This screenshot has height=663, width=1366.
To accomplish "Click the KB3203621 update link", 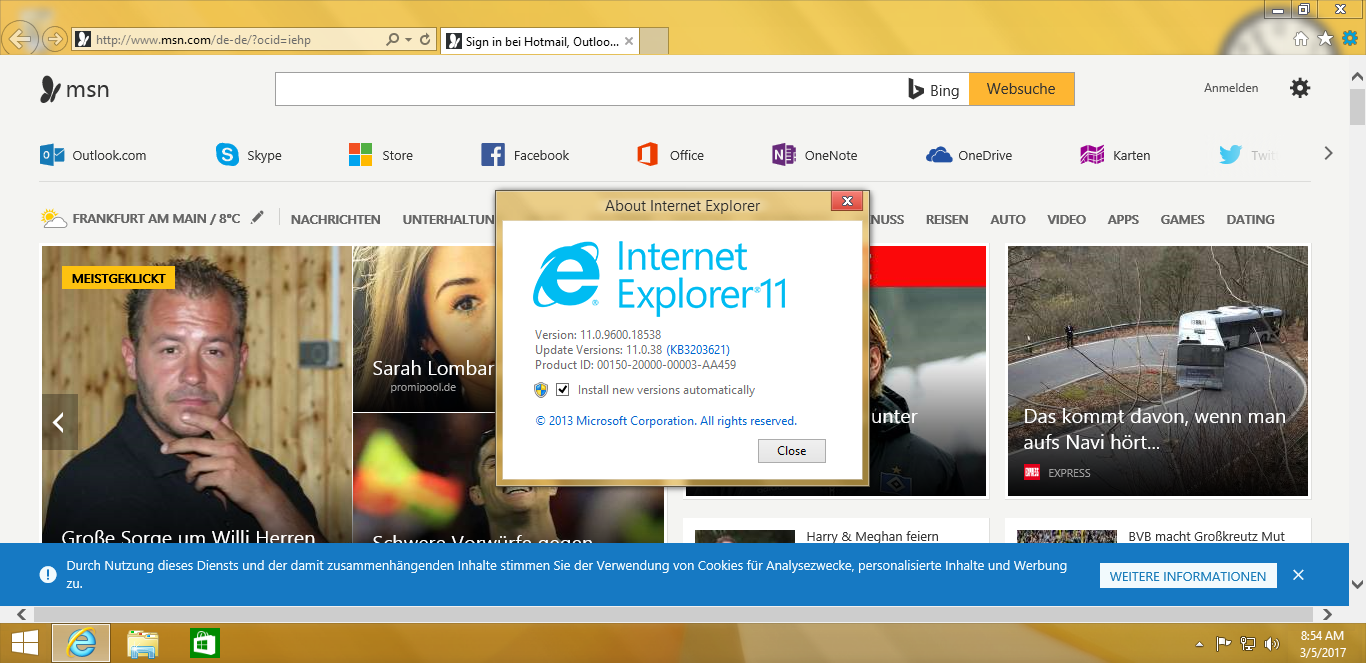I will click(x=698, y=350).
